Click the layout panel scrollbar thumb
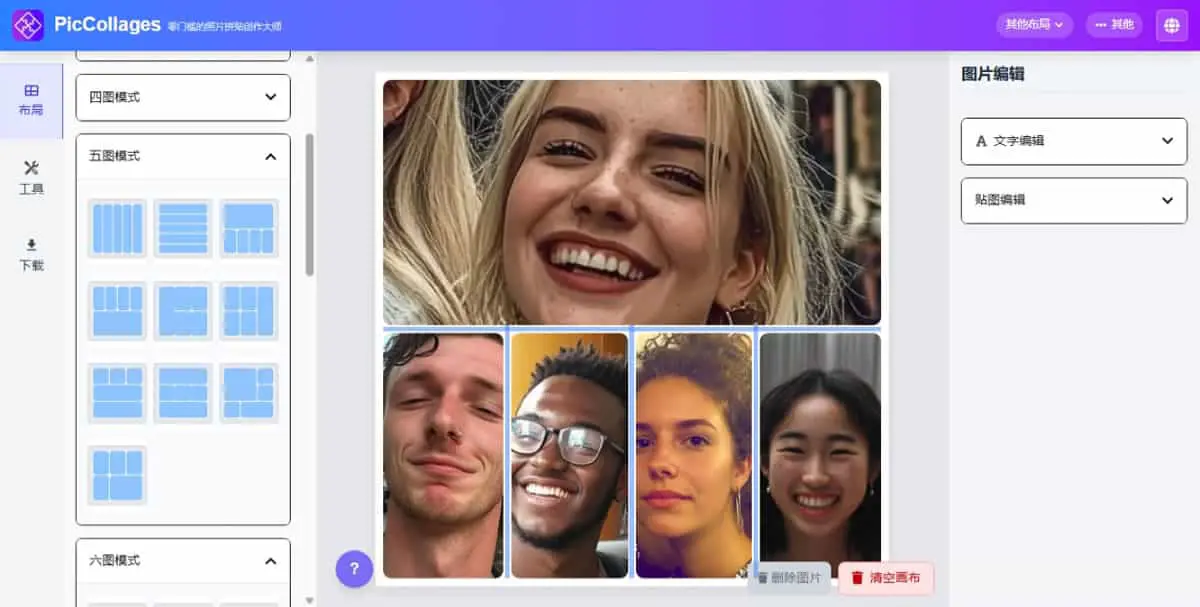This screenshot has height=607, width=1200. click(309, 204)
